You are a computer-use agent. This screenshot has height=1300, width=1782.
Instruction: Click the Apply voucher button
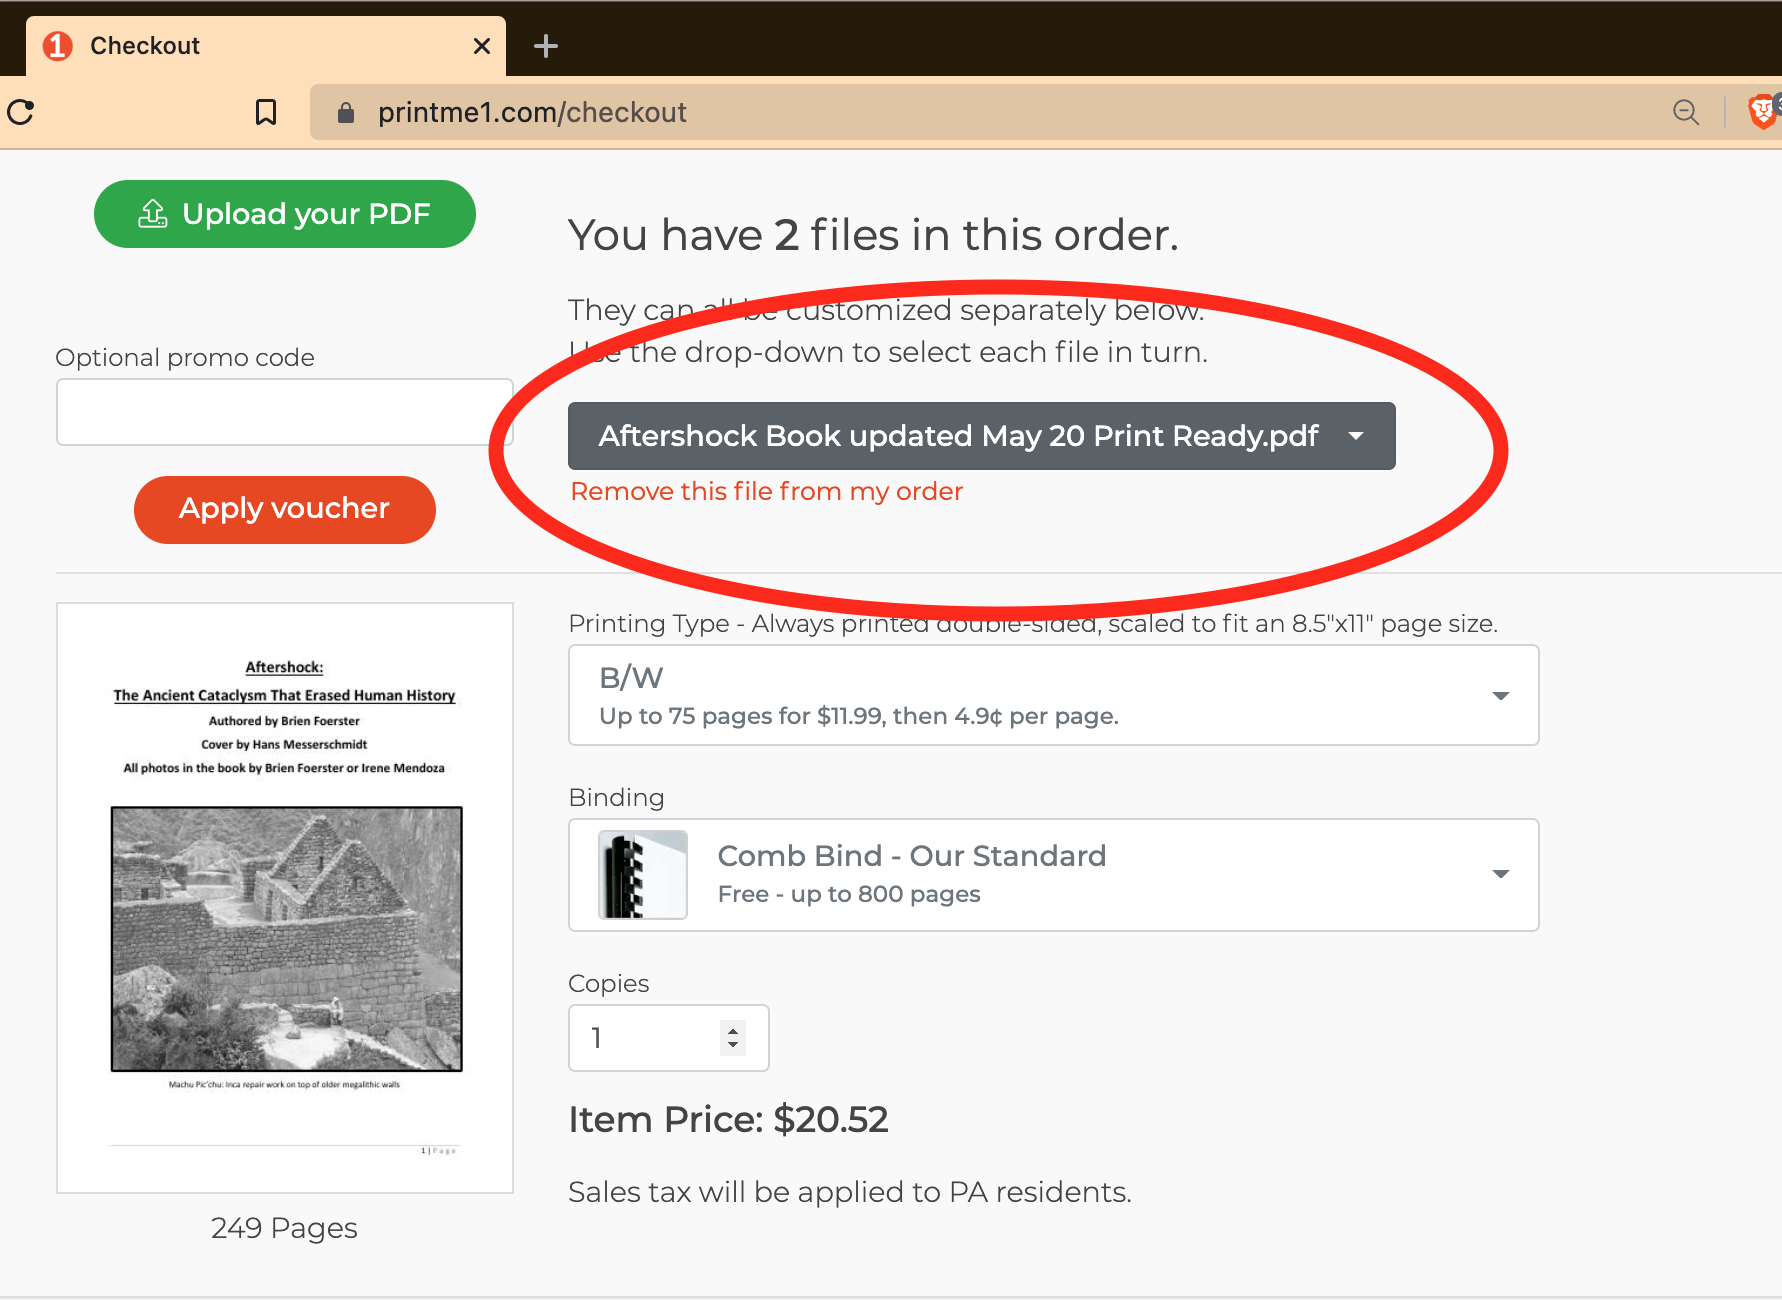click(285, 509)
